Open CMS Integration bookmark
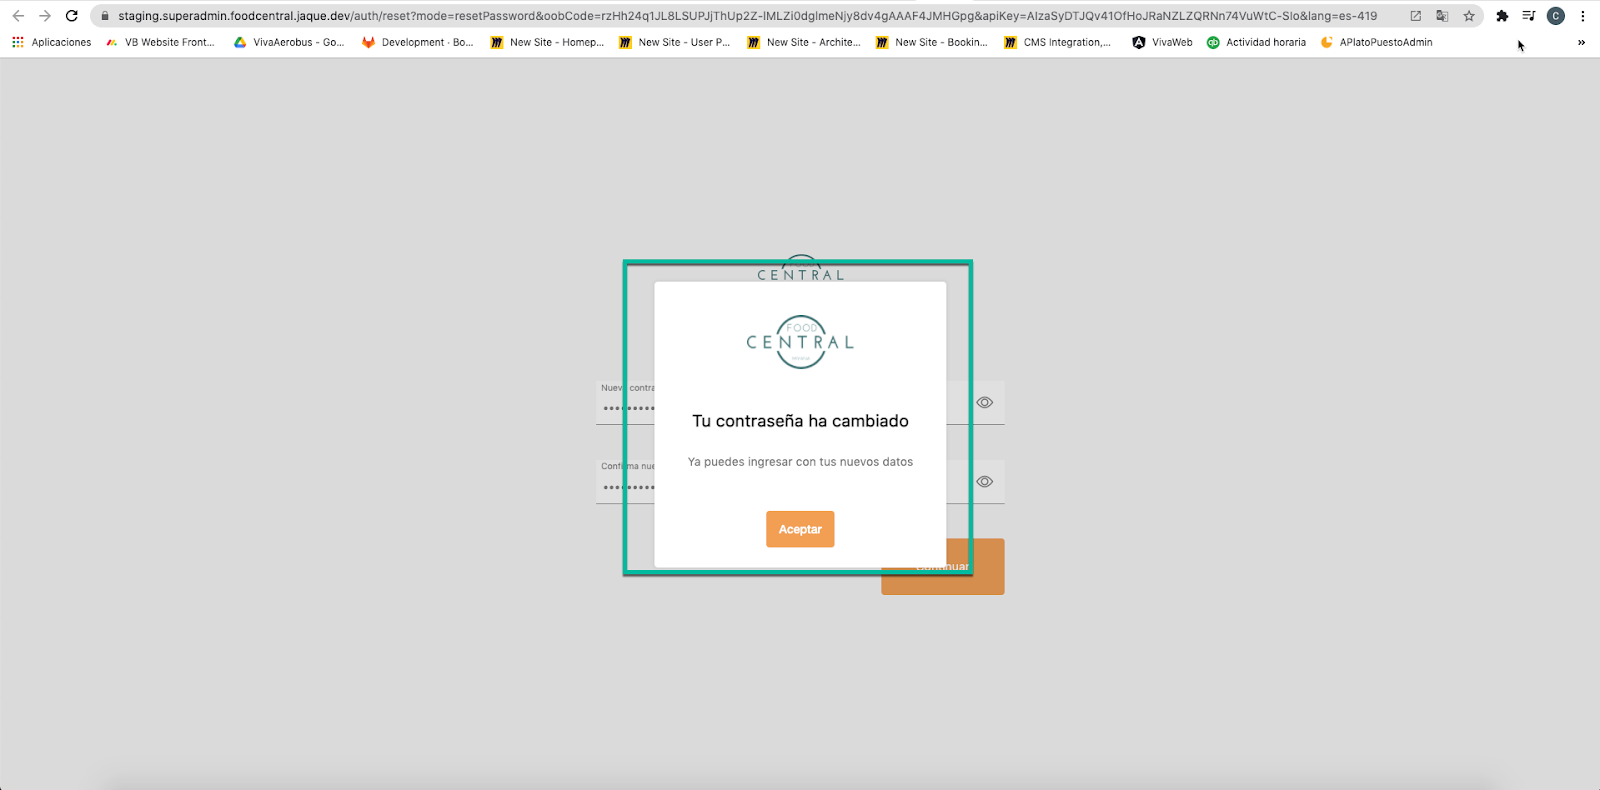1600x790 pixels. (1058, 42)
